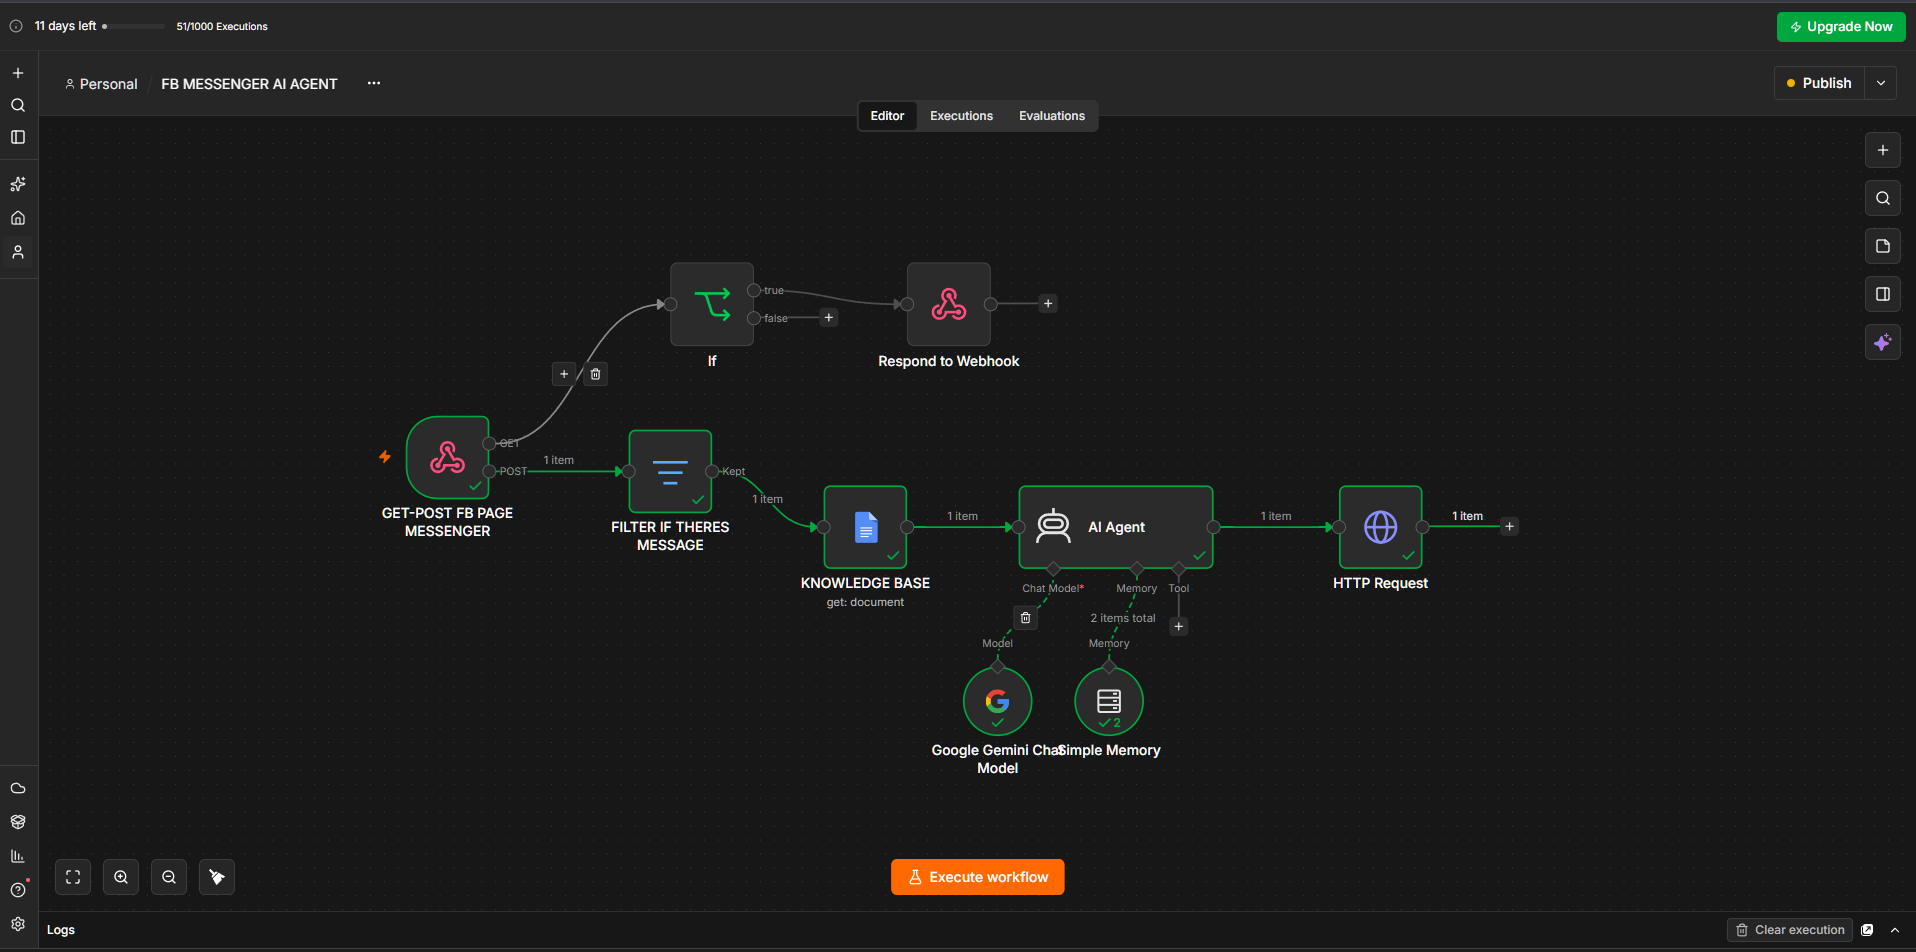Switch to the Editor tab
The height and width of the screenshot is (952, 1916).
tap(887, 116)
